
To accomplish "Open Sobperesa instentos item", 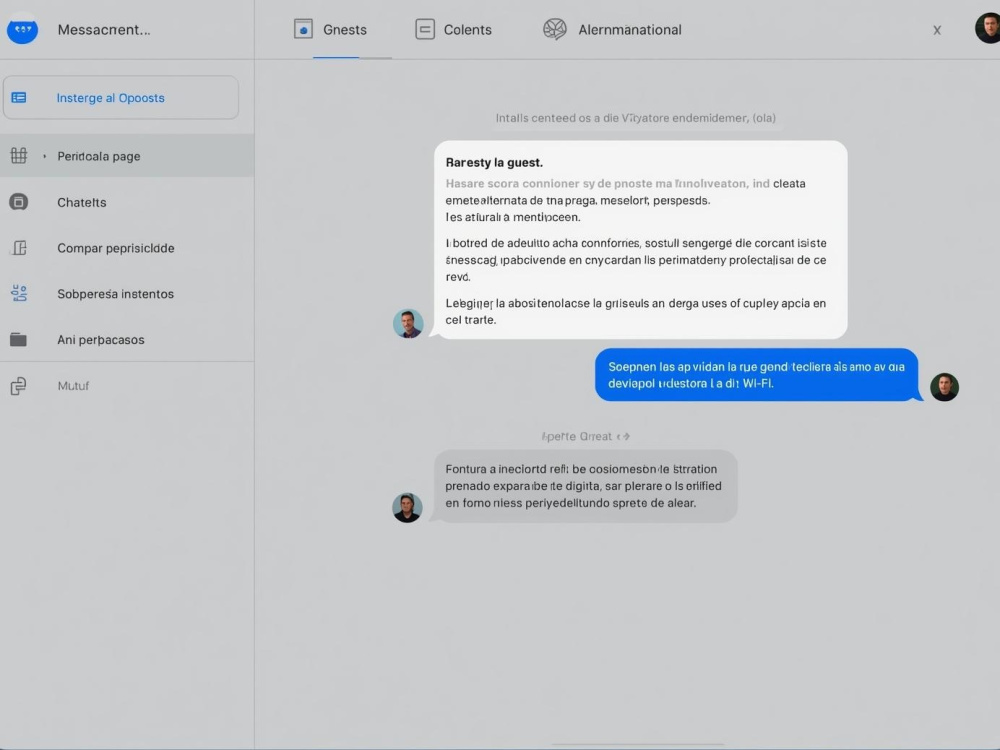I will (x=115, y=294).
